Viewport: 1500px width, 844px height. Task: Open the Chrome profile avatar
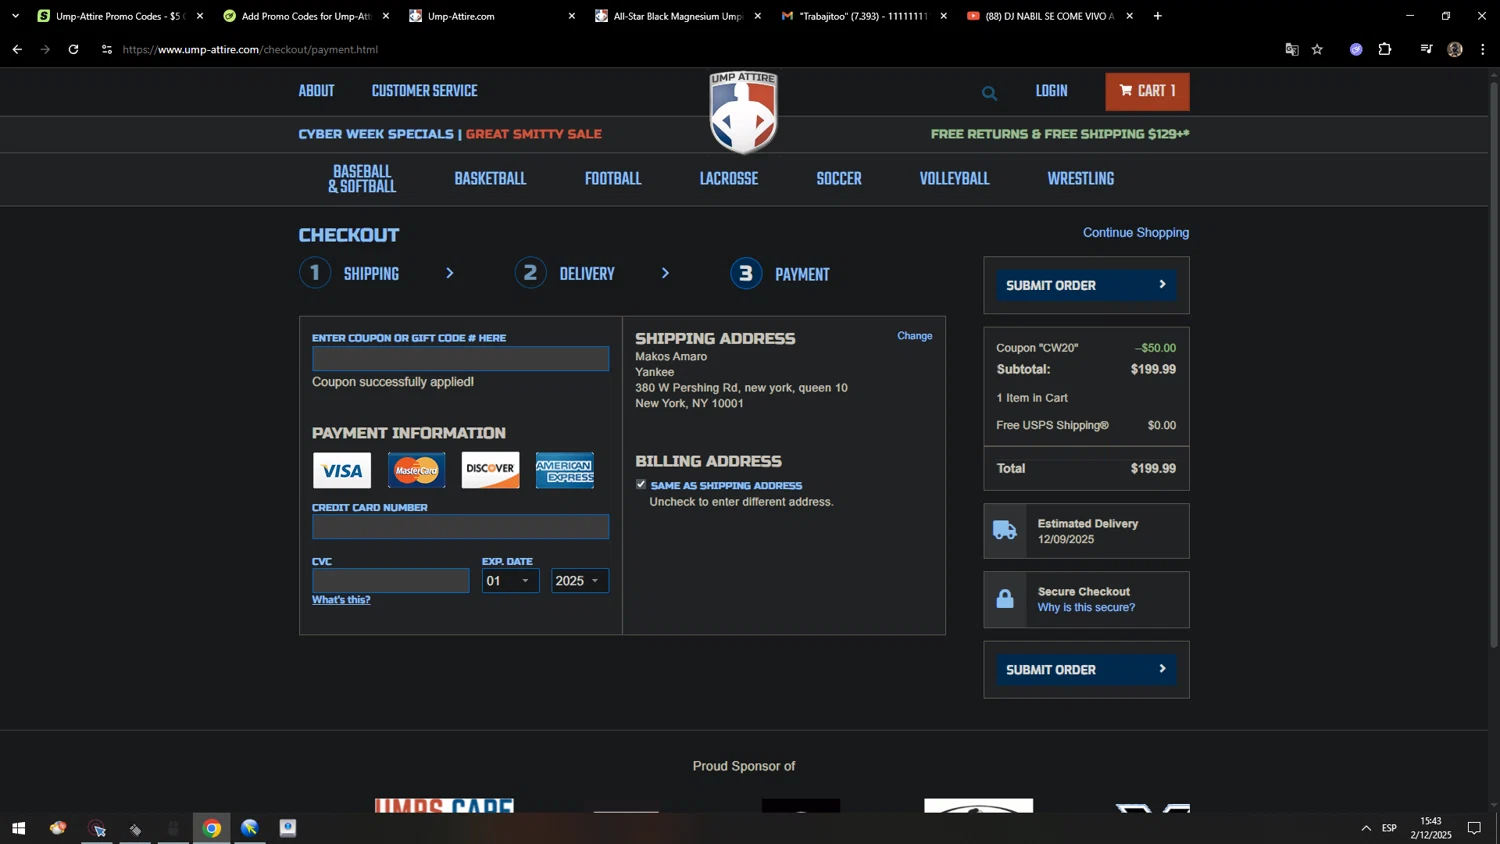point(1455,49)
